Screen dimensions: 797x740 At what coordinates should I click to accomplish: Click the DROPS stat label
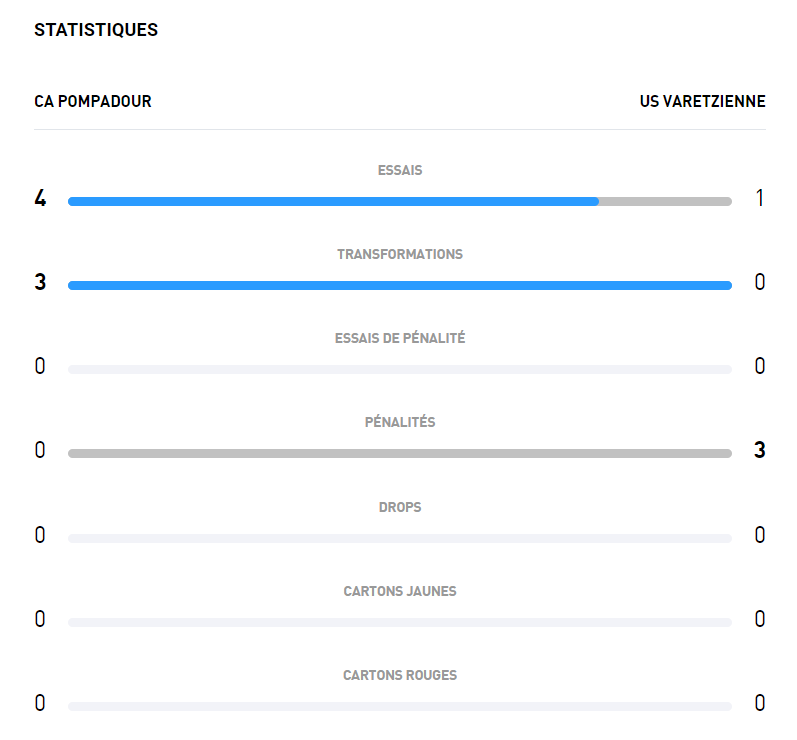pyautogui.click(x=400, y=507)
